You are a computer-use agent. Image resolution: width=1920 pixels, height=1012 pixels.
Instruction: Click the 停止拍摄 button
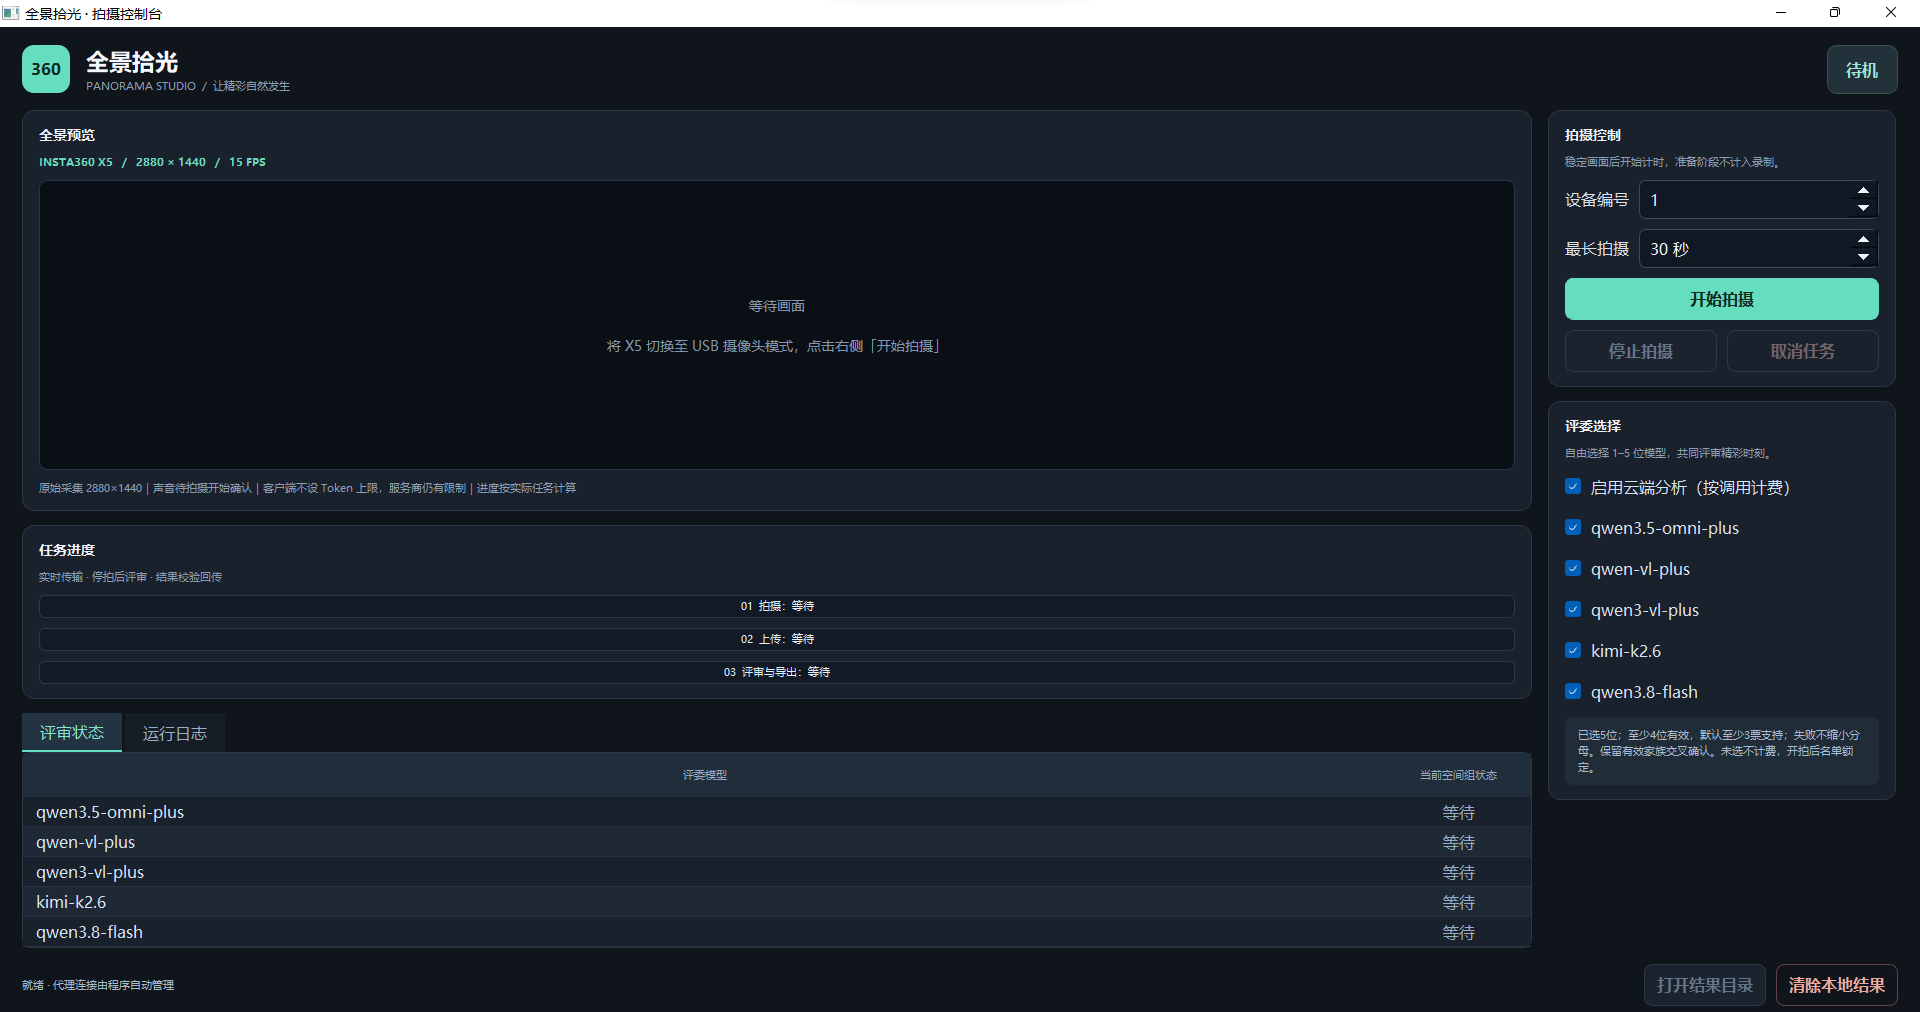[1640, 351]
